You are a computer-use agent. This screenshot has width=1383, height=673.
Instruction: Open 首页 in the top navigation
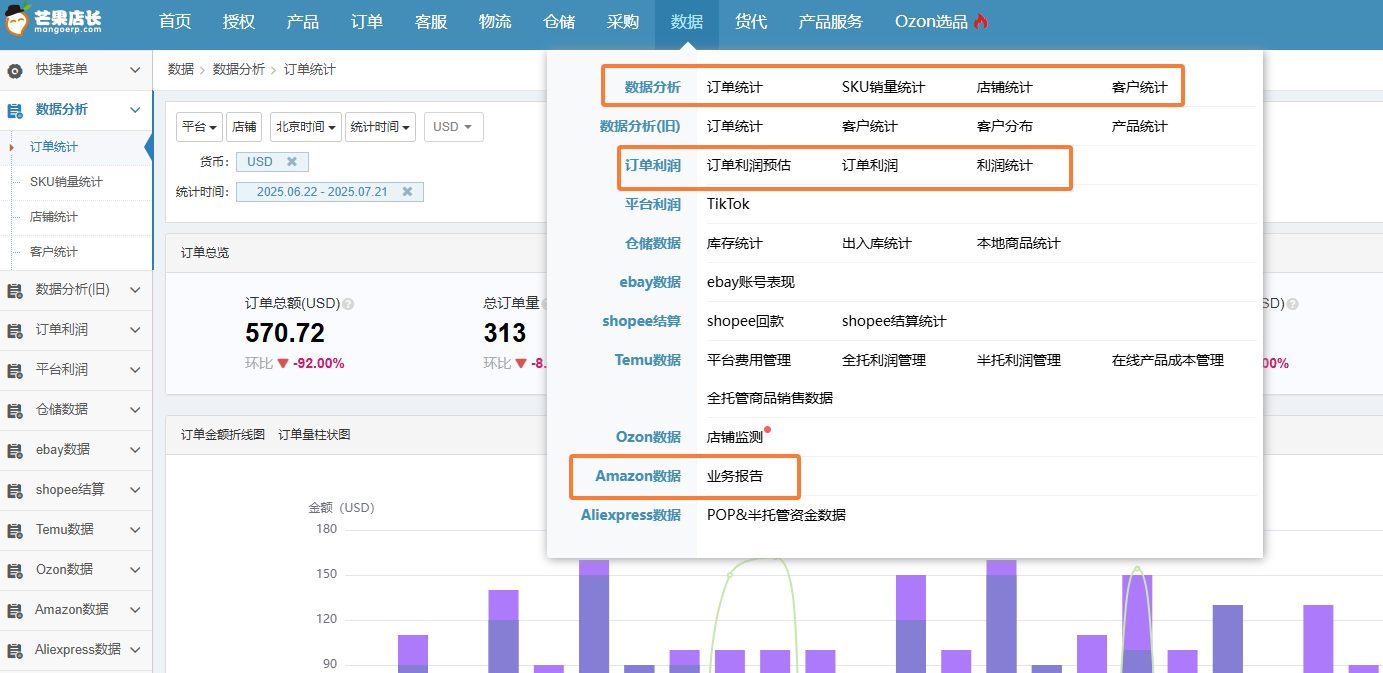pos(175,22)
